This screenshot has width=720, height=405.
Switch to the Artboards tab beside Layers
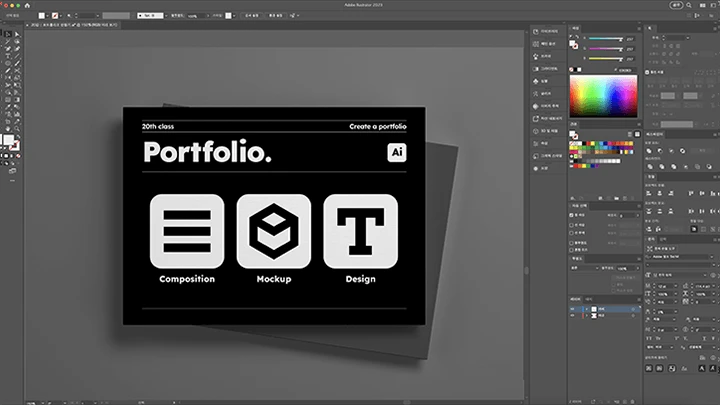[588, 299]
